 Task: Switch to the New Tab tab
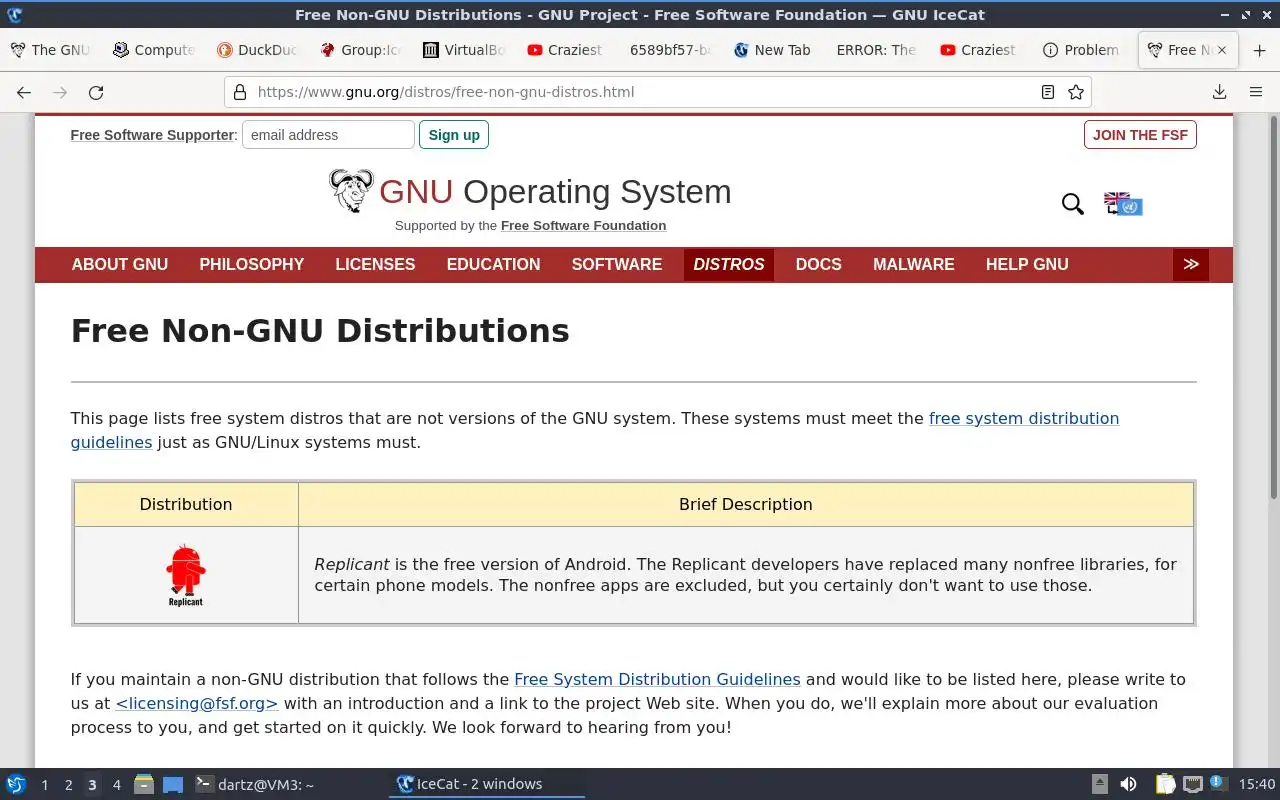click(x=773, y=50)
